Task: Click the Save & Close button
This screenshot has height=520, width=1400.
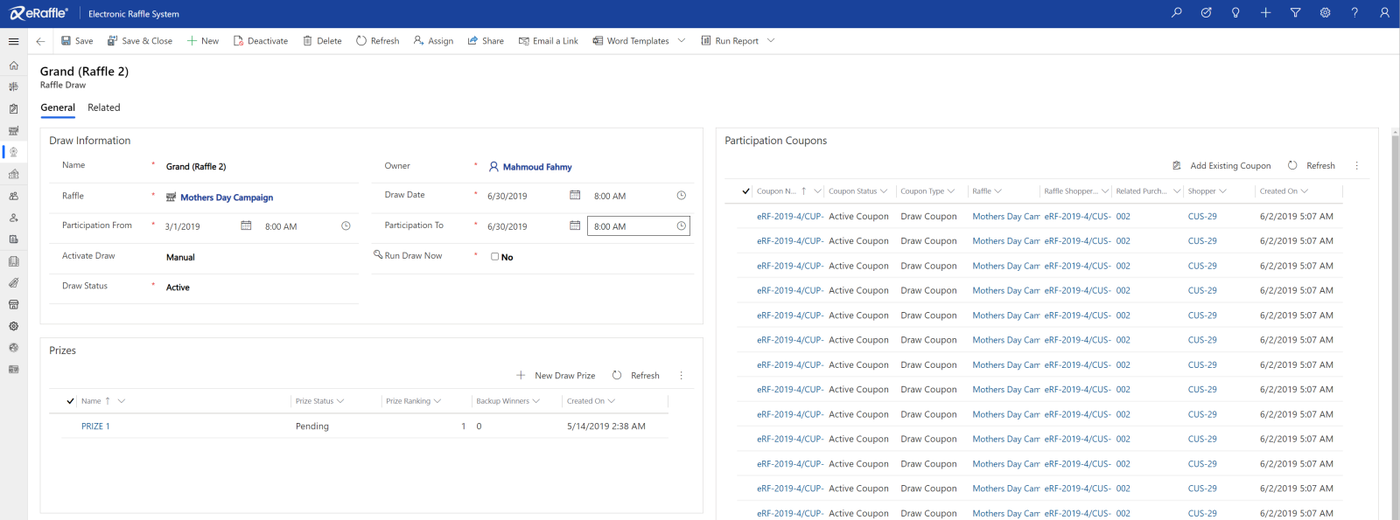Action: tap(139, 41)
